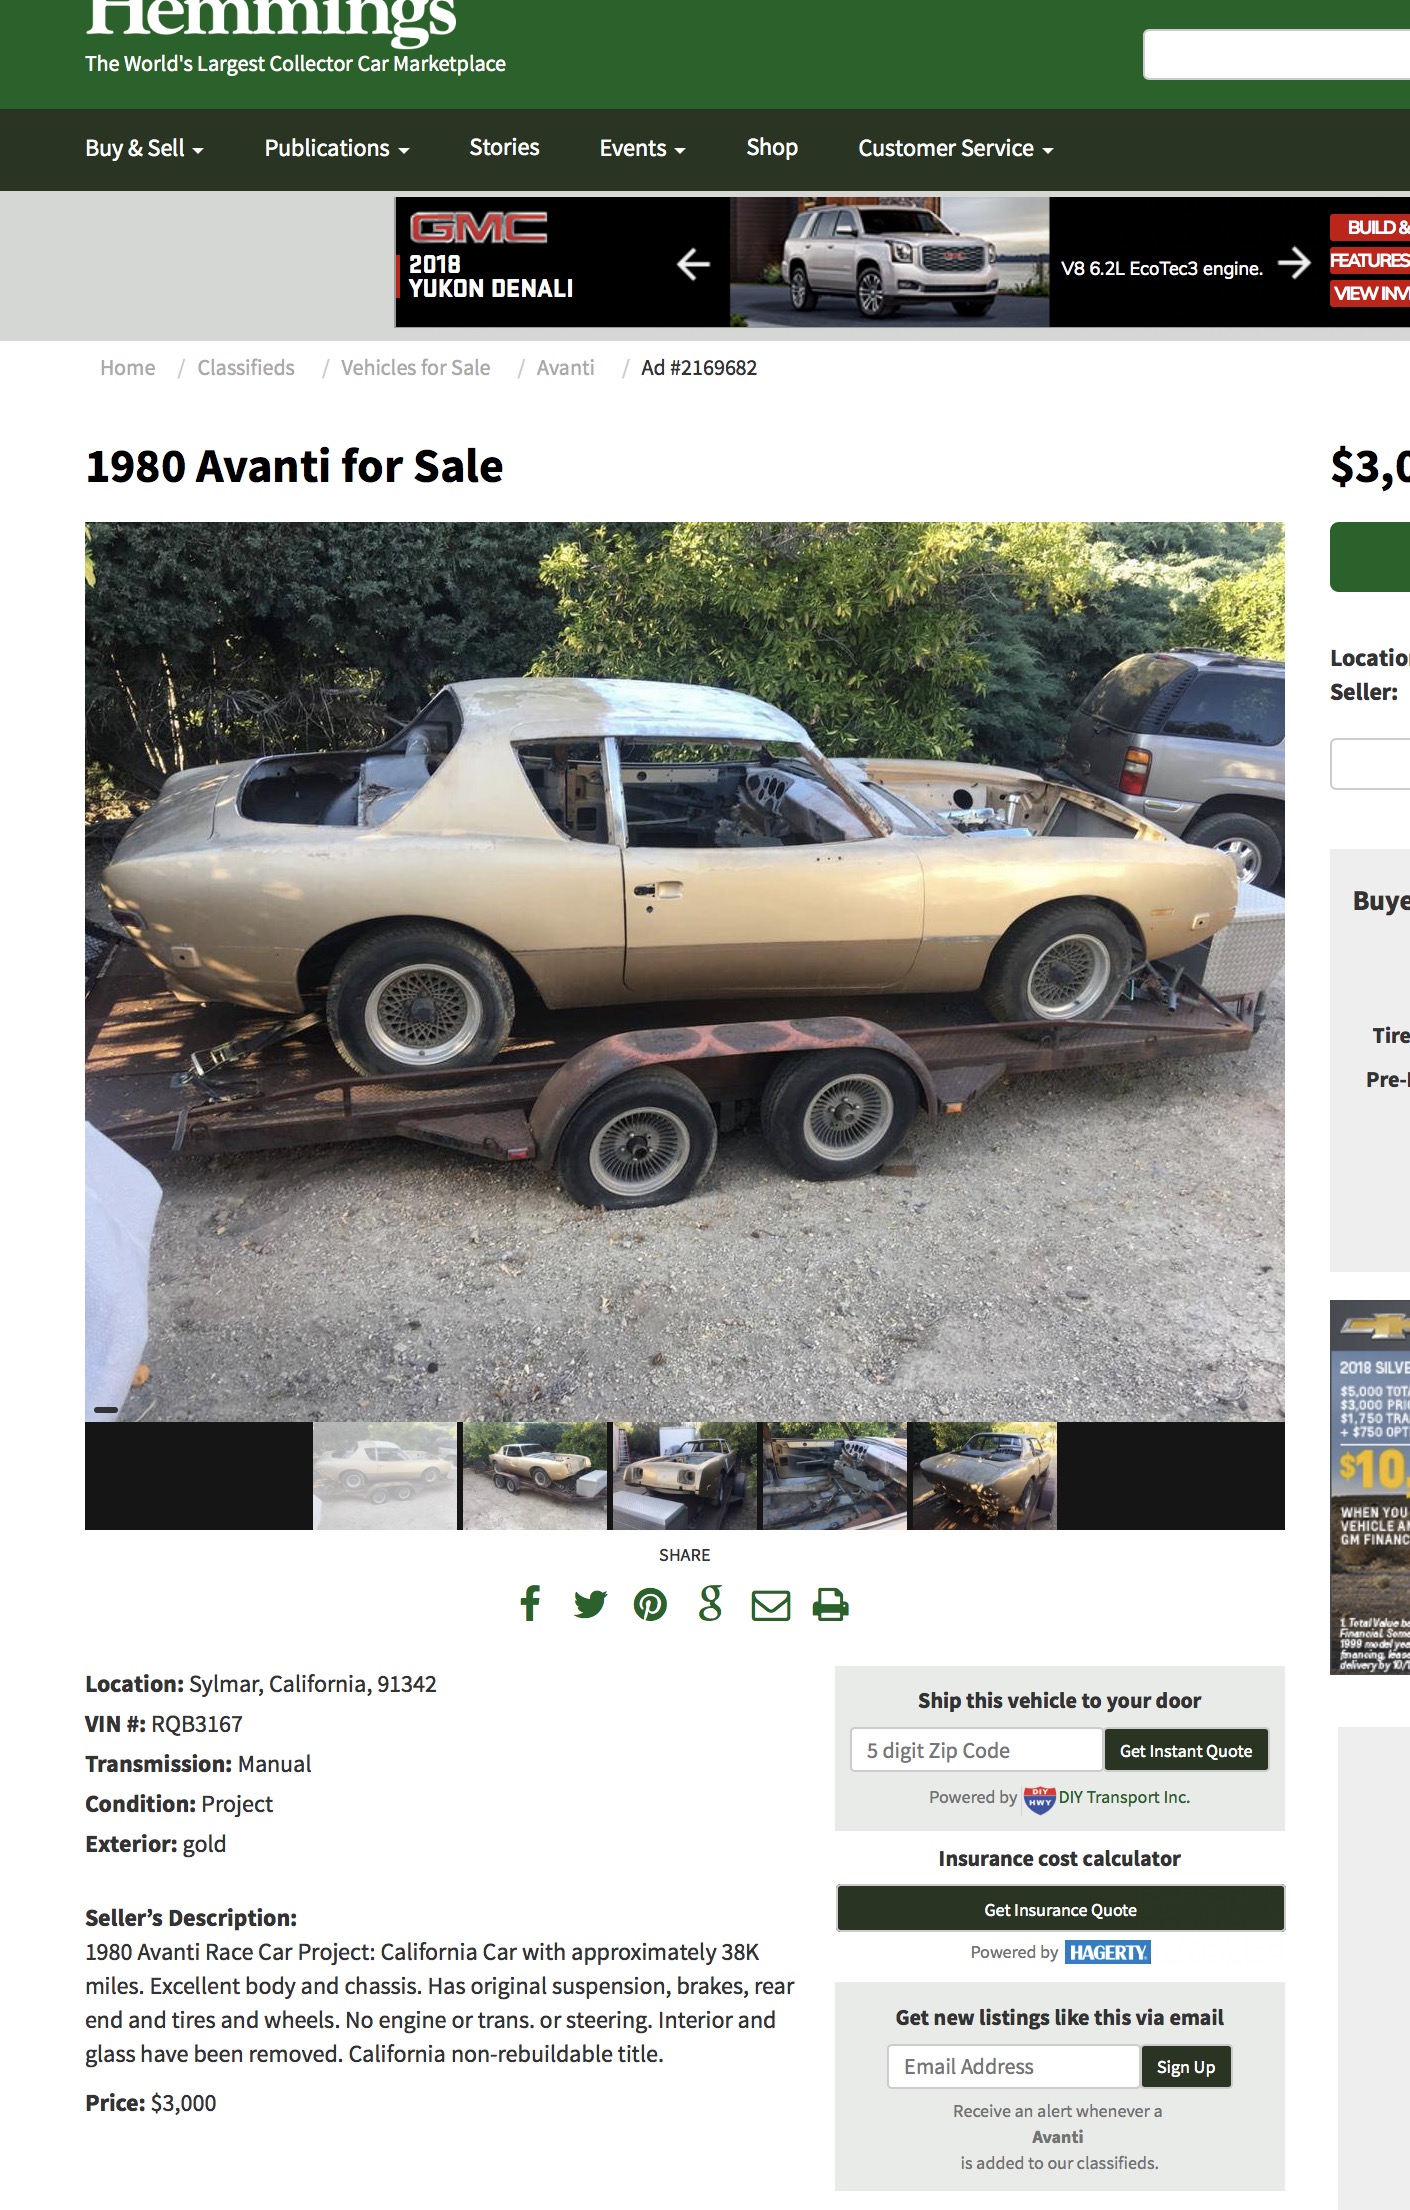Share listing via Google Plus icon

710,1604
